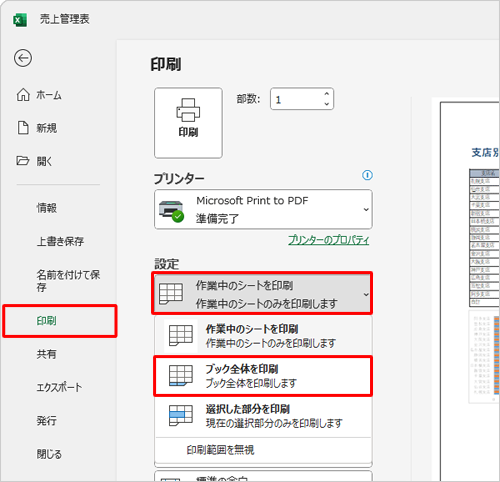Screen dimensions: 500x482
Task: Open 情報 in the sidebar
Action: 47,208
